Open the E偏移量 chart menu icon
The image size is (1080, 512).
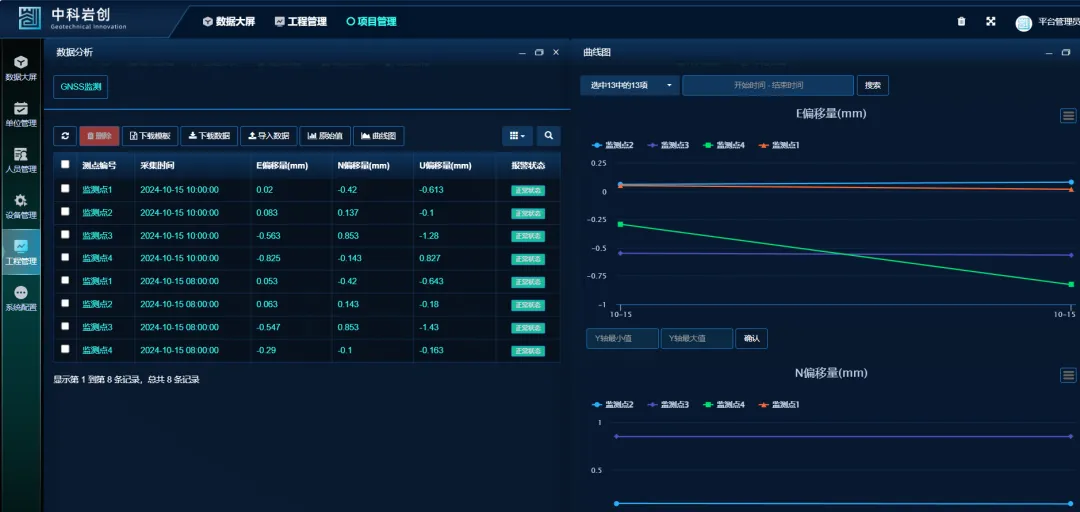coord(1068,116)
